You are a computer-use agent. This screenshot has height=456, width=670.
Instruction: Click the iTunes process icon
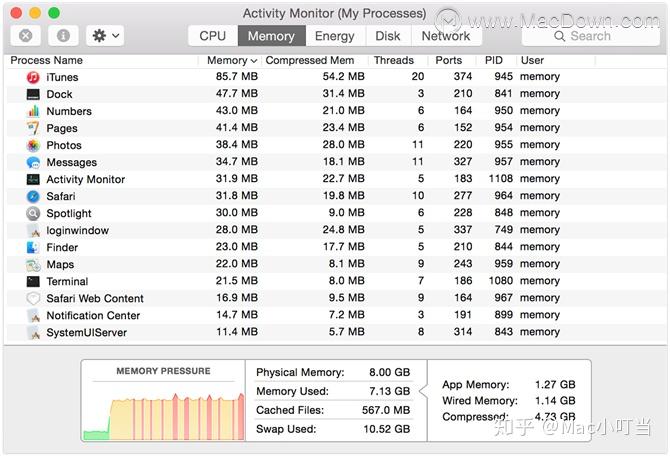[x=33, y=77]
